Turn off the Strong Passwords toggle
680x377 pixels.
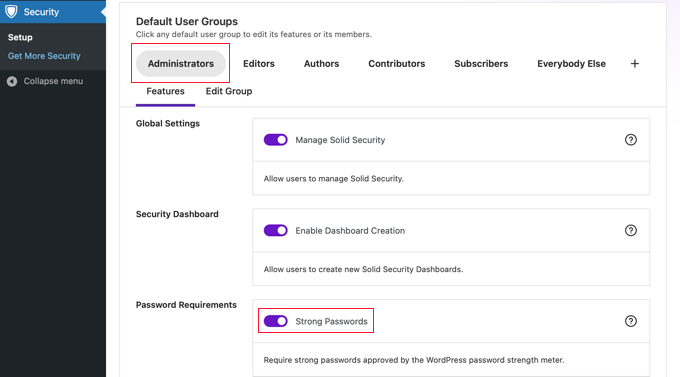click(x=275, y=321)
